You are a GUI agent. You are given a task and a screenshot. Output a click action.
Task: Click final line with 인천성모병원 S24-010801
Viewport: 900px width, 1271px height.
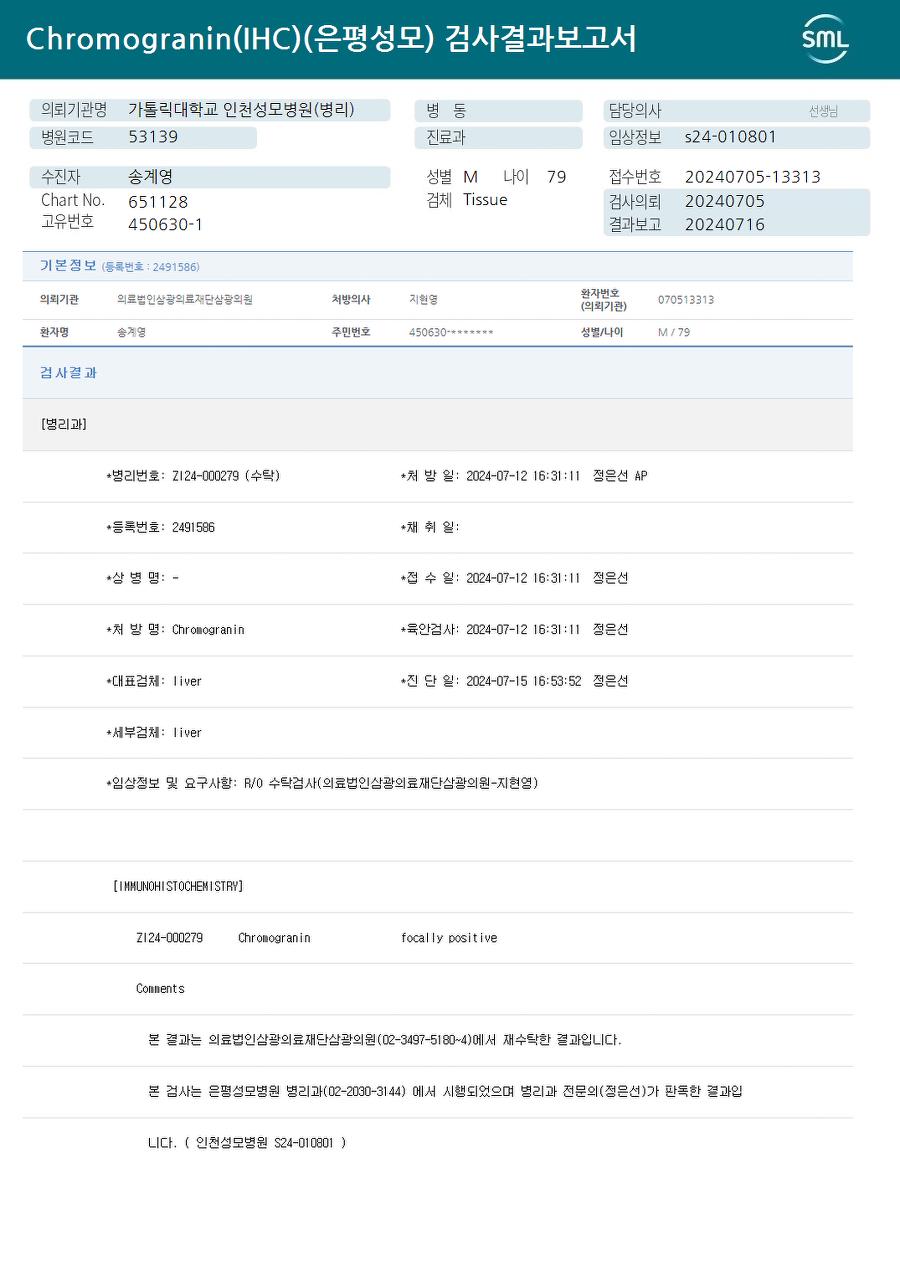247,1143
